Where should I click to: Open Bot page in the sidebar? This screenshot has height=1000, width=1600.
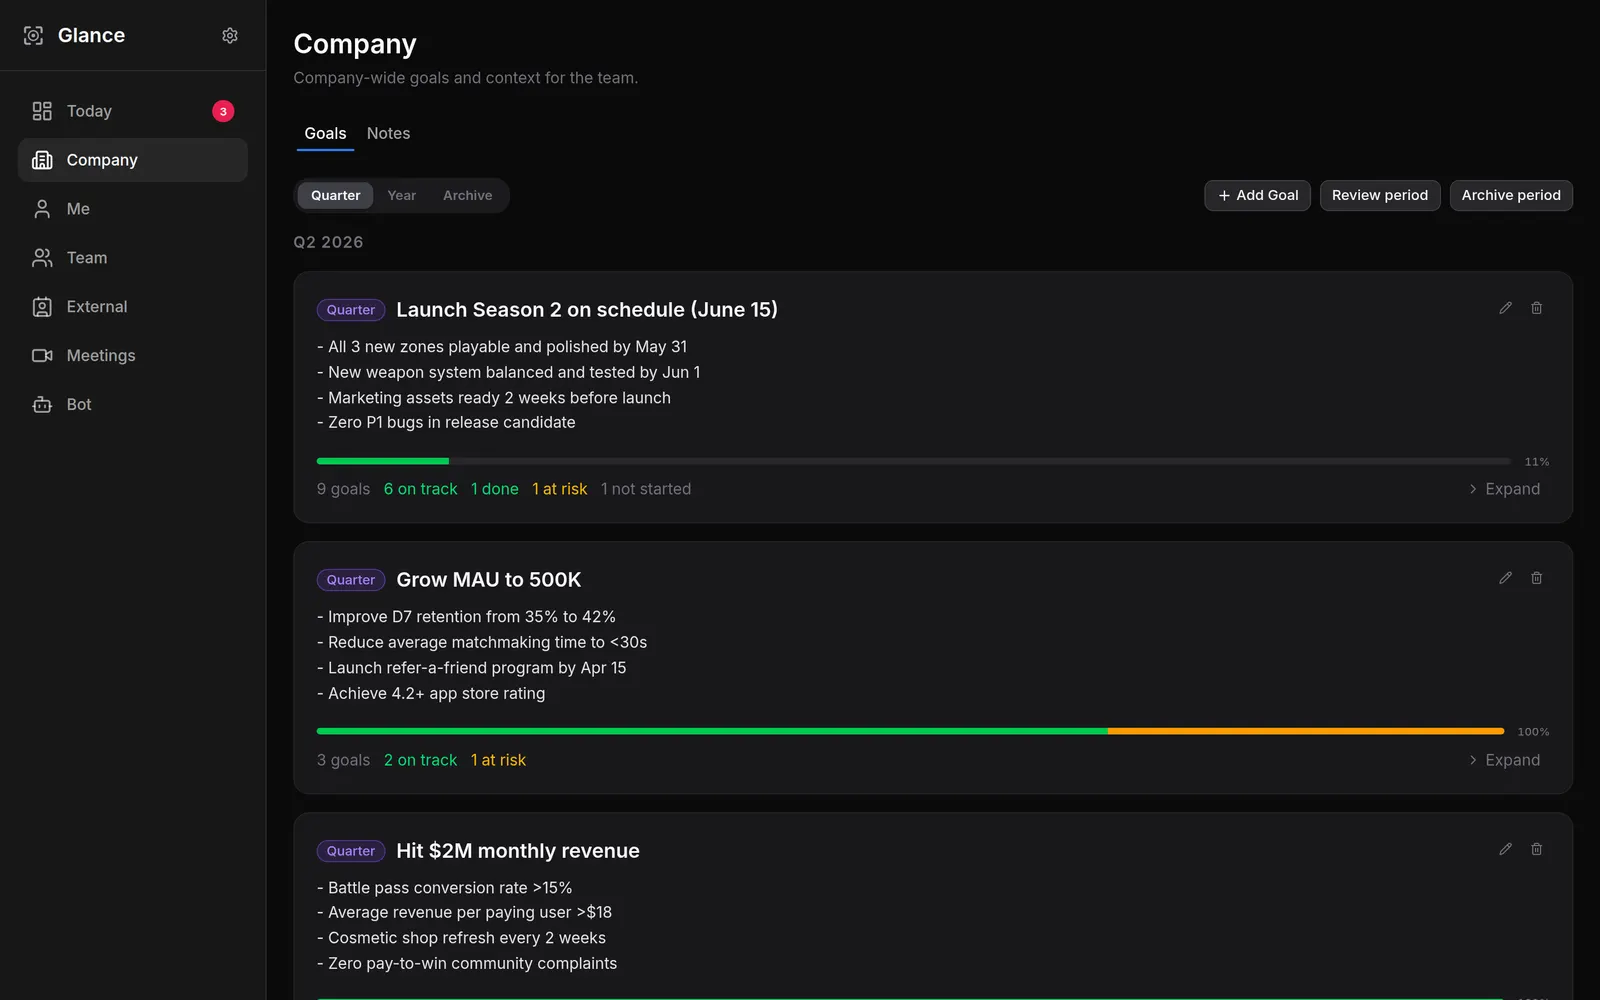133,405
